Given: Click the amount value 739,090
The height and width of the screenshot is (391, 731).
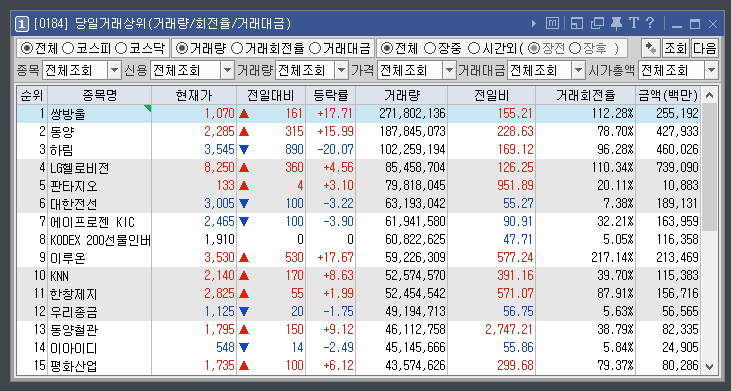Looking at the screenshot, I should pos(676,168).
